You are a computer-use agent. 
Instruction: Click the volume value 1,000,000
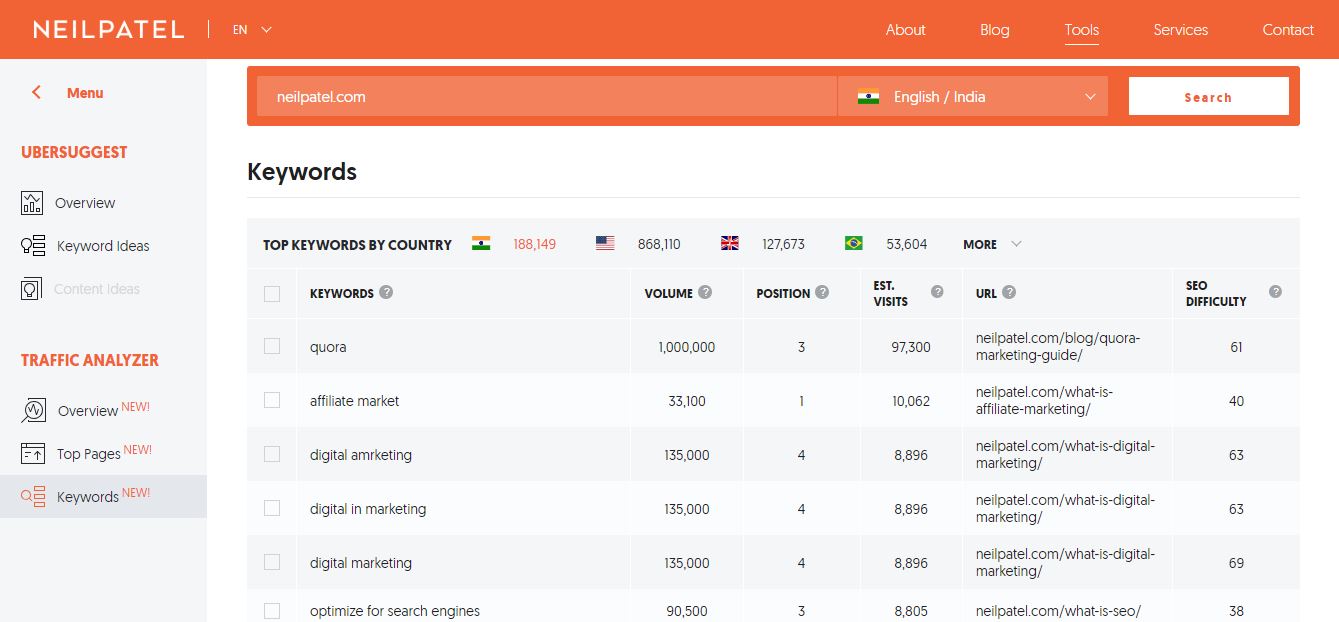(687, 347)
